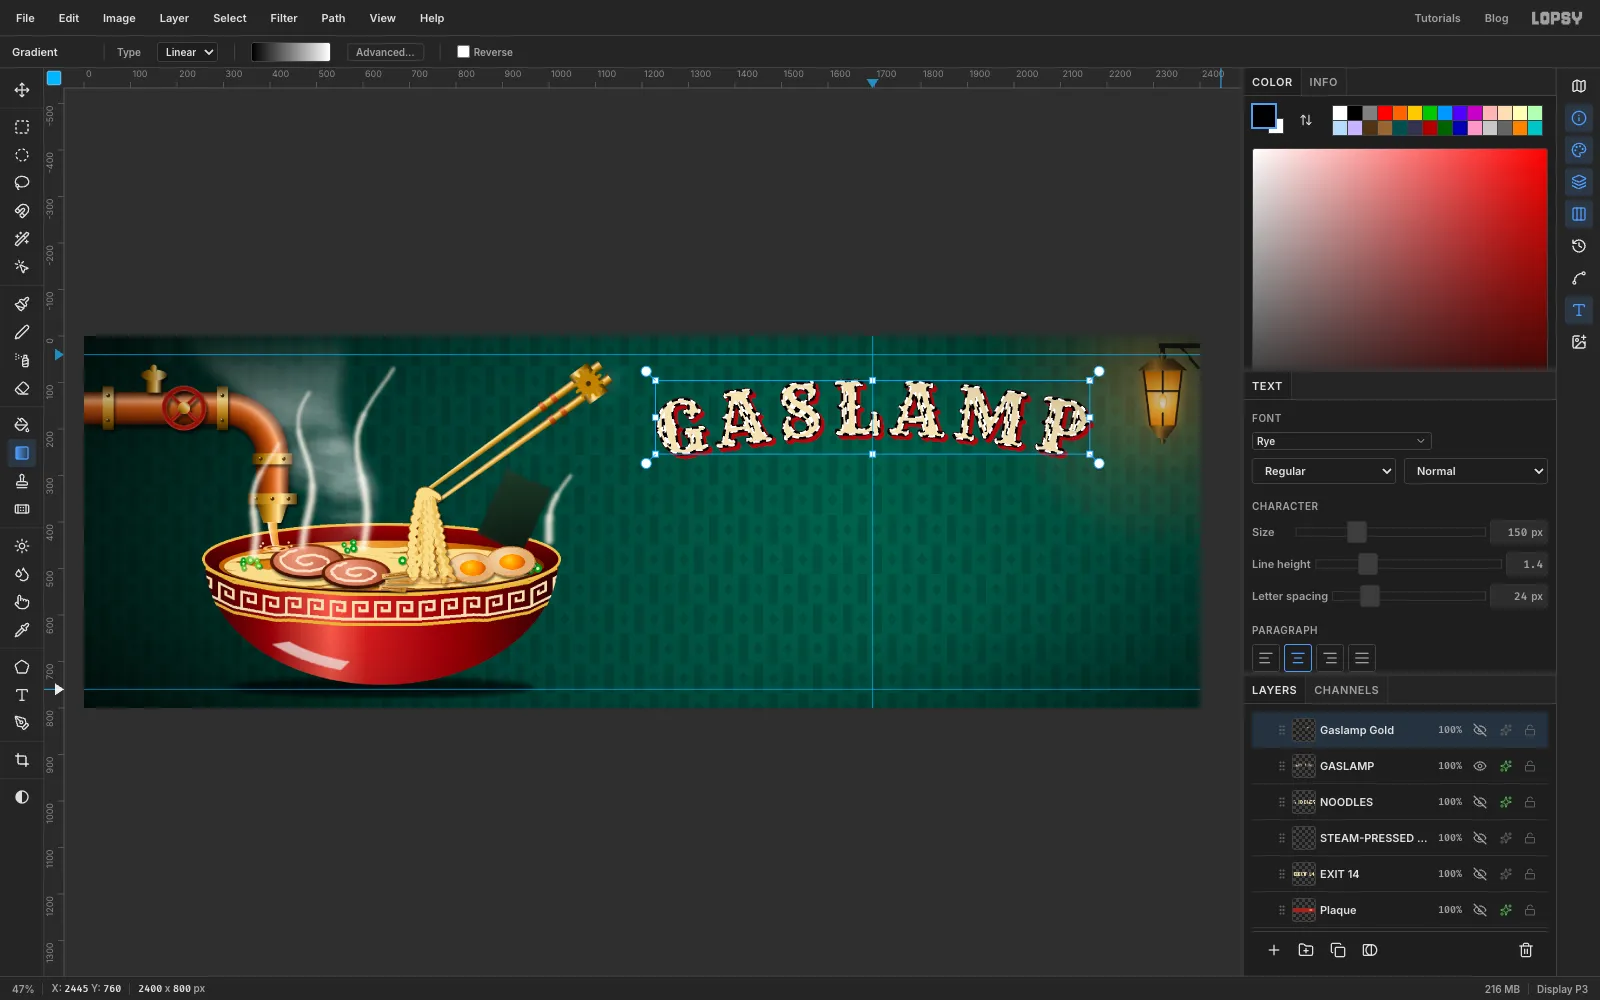Image resolution: width=1600 pixels, height=1000 pixels.
Task: Switch to the Info tab
Action: pos(1323,82)
